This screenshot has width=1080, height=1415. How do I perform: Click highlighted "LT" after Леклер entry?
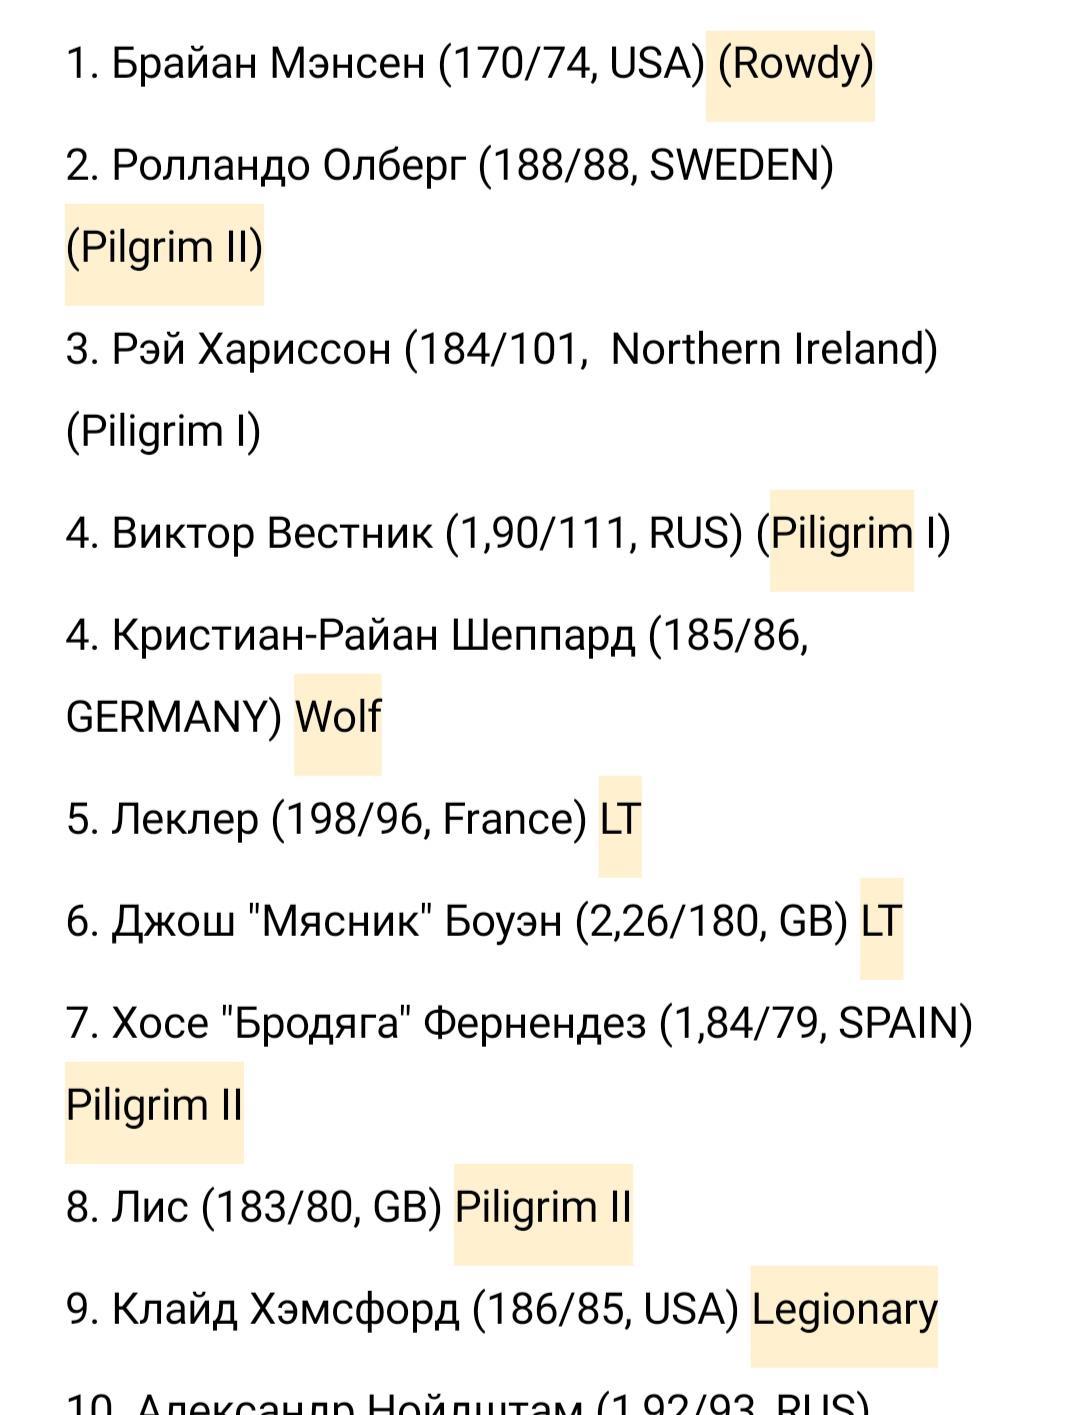pyautogui.click(x=620, y=819)
